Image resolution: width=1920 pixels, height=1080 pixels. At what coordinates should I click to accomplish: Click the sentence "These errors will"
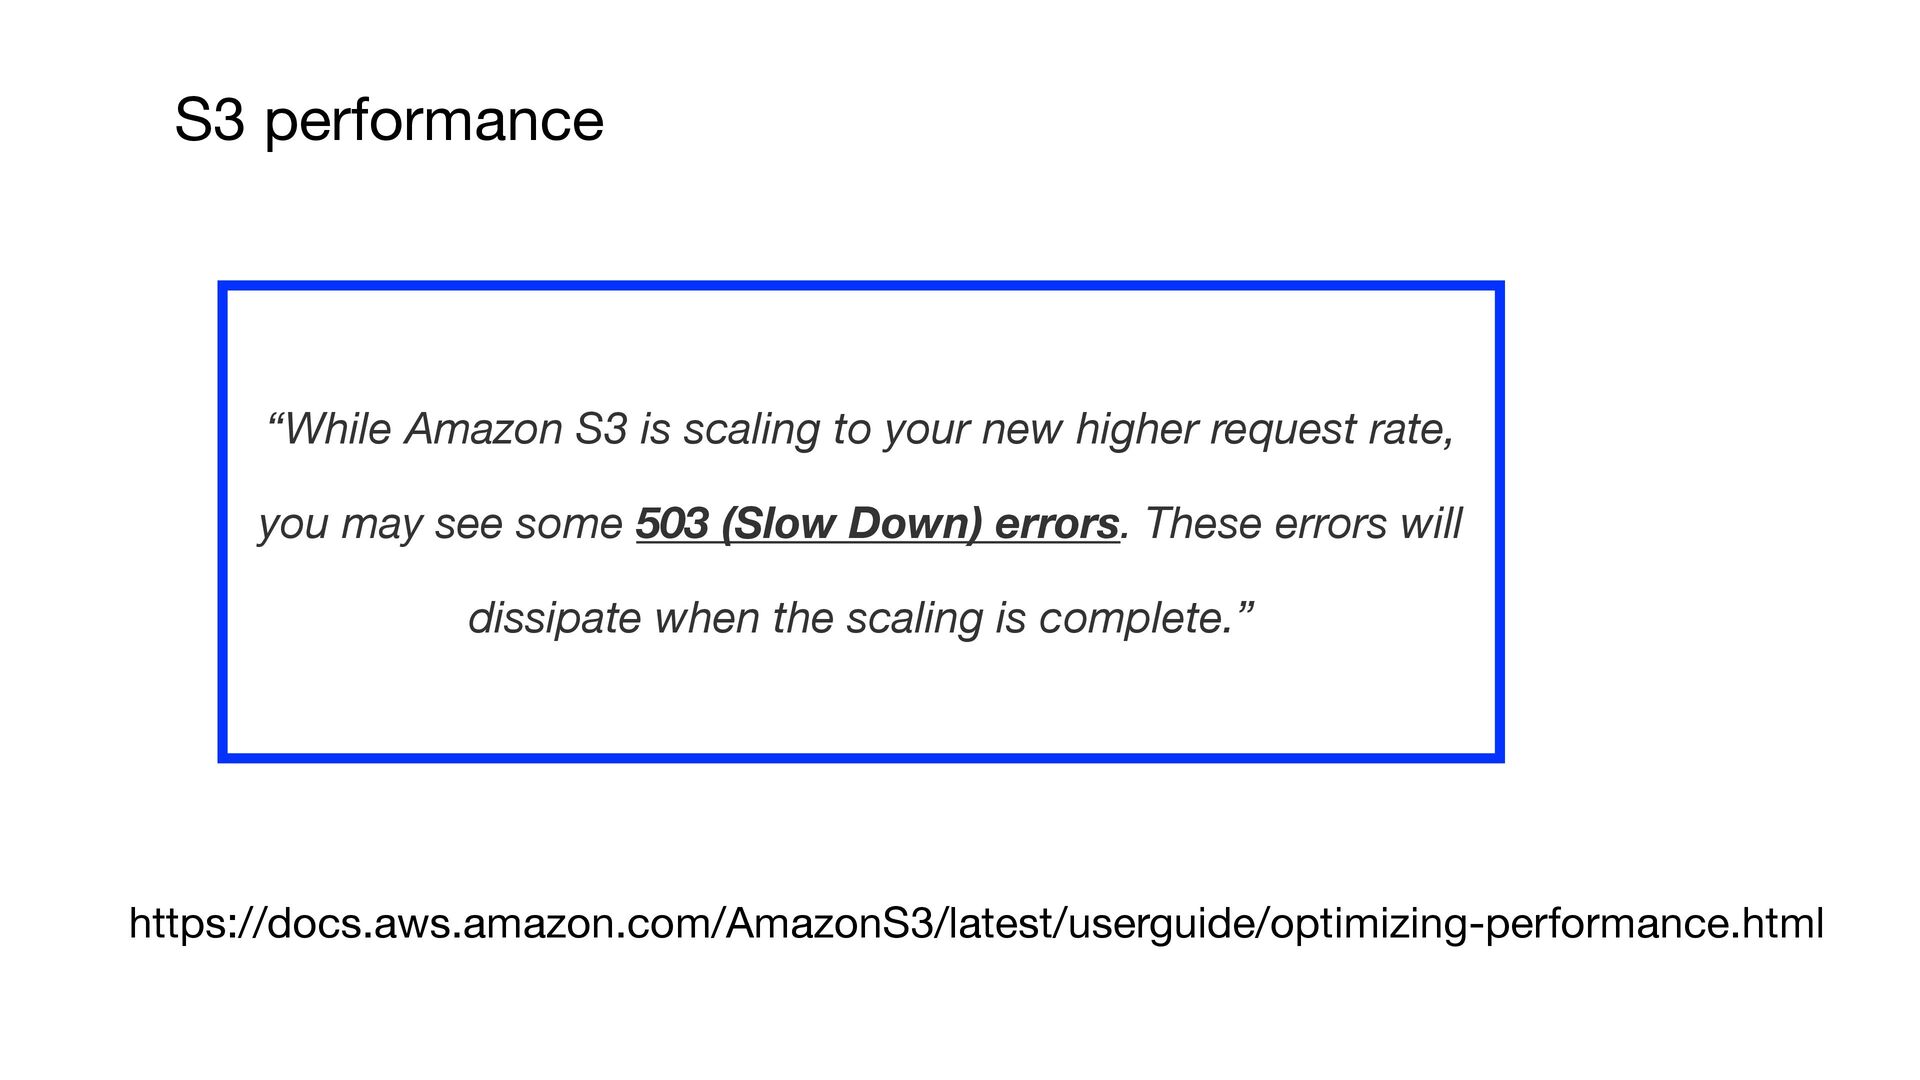tap(1303, 523)
